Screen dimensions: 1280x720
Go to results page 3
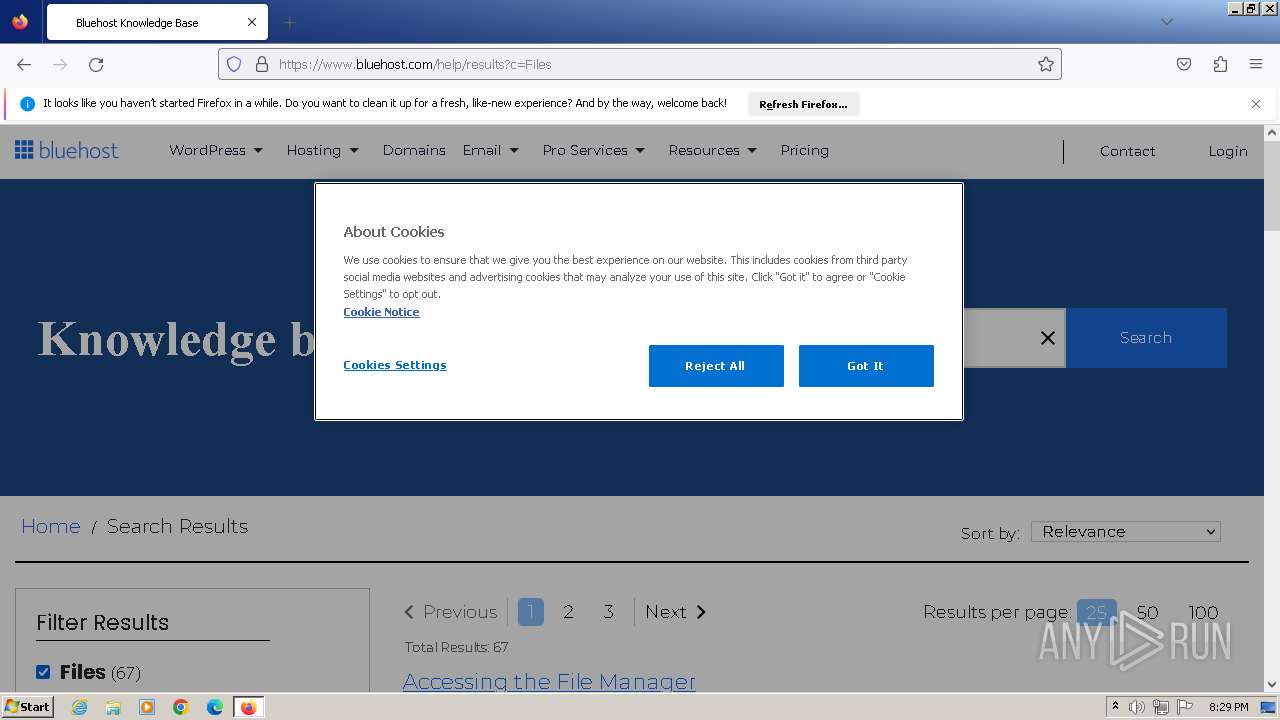point(608,612)
